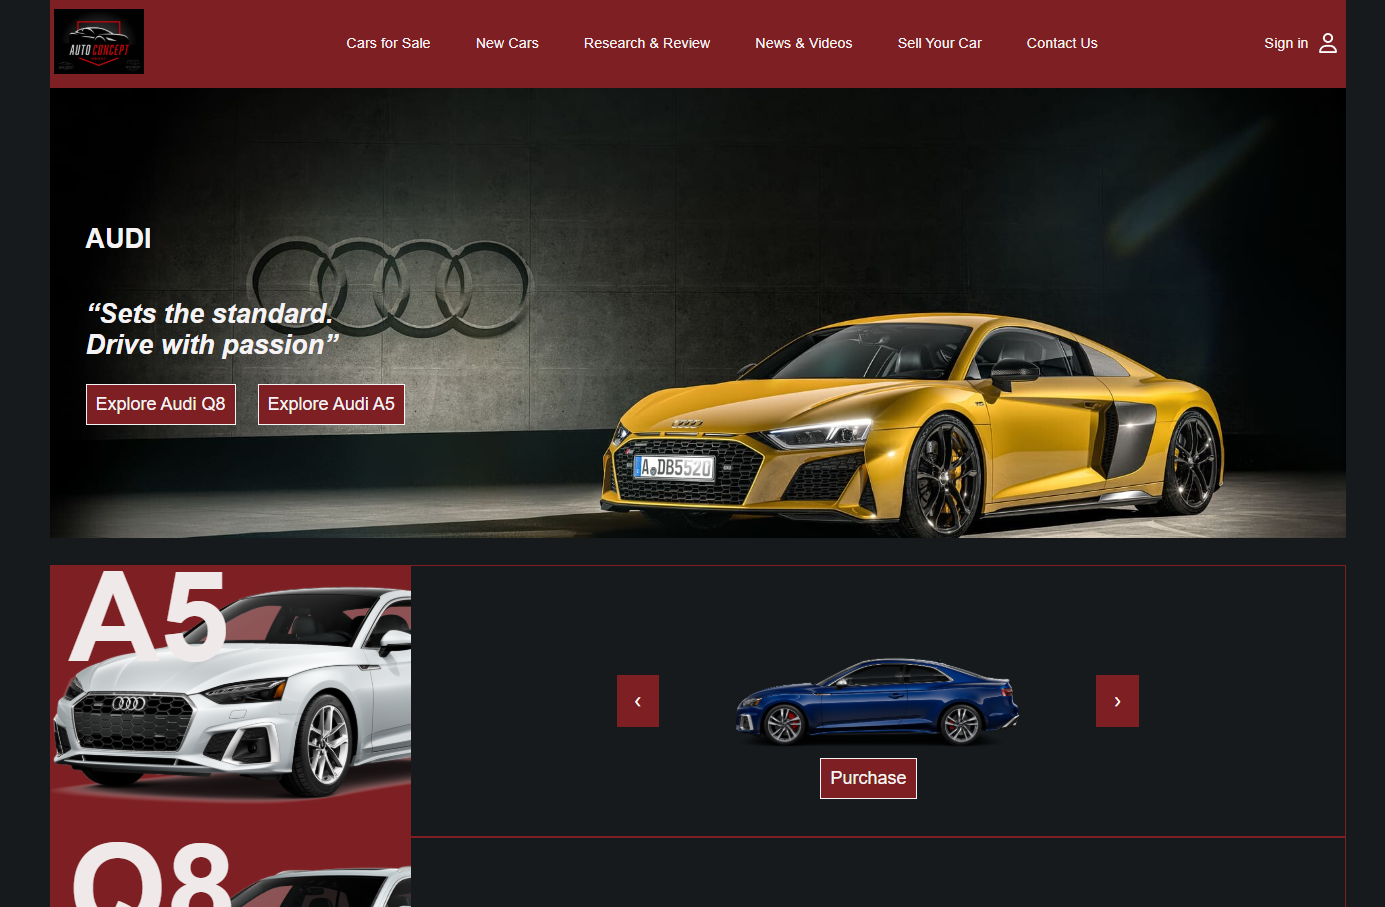Click the Purchase button
Viewport: 1385px width, 907px height.
click(868, 778)
